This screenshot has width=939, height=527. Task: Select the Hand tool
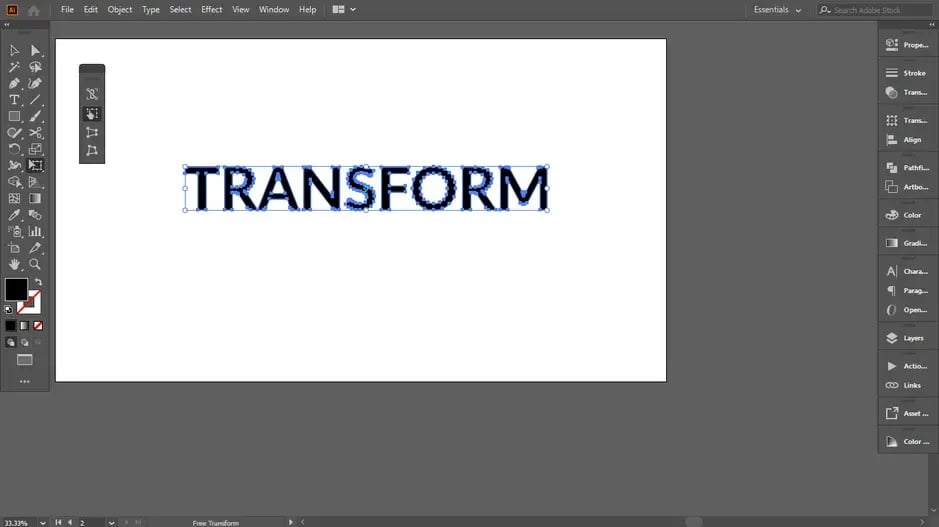click(14, 264)
